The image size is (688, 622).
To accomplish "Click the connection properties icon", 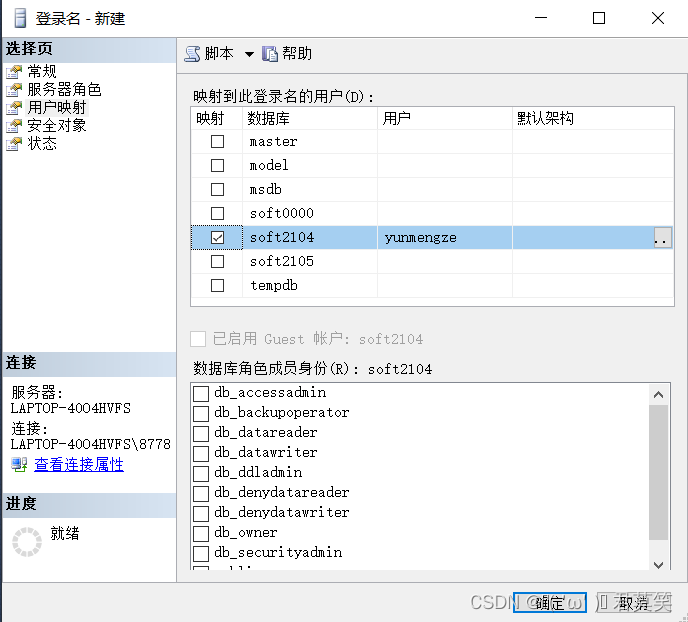I will [x=19, y=465].
